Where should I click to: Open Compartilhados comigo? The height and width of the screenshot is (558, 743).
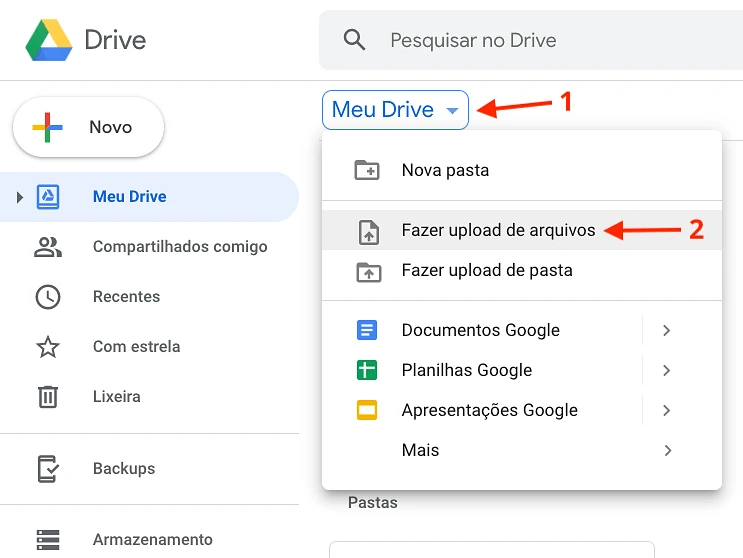pos(180,246)
